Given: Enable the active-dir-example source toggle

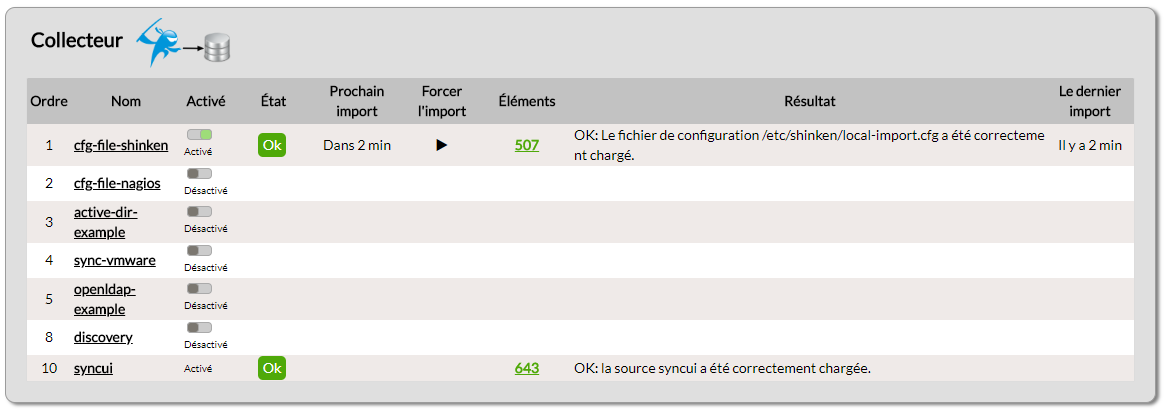Looking at the screenshot, I should click(x=199, y=212).
